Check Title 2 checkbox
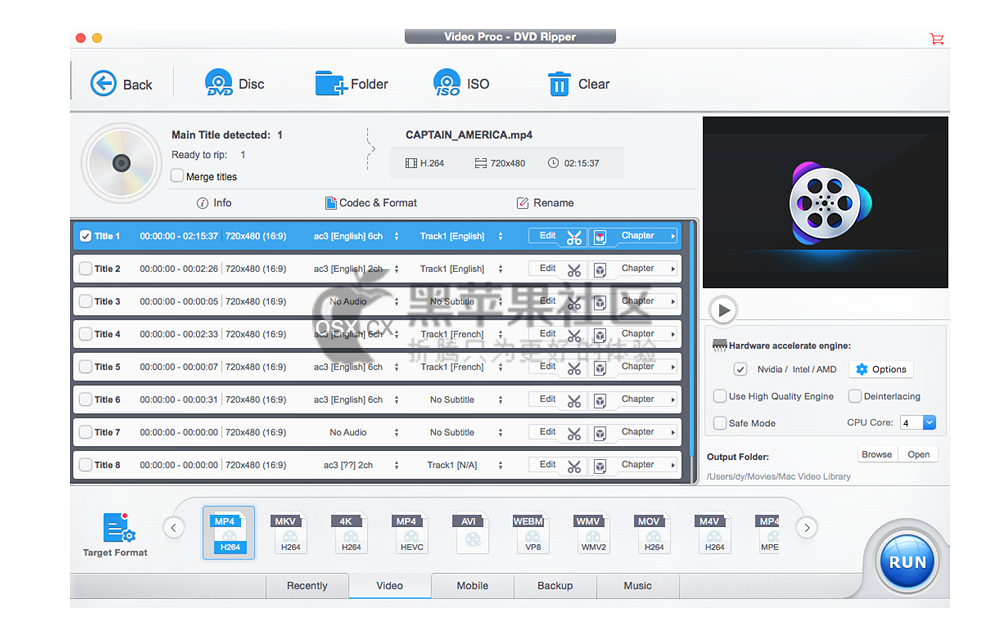 coord(85,268)
